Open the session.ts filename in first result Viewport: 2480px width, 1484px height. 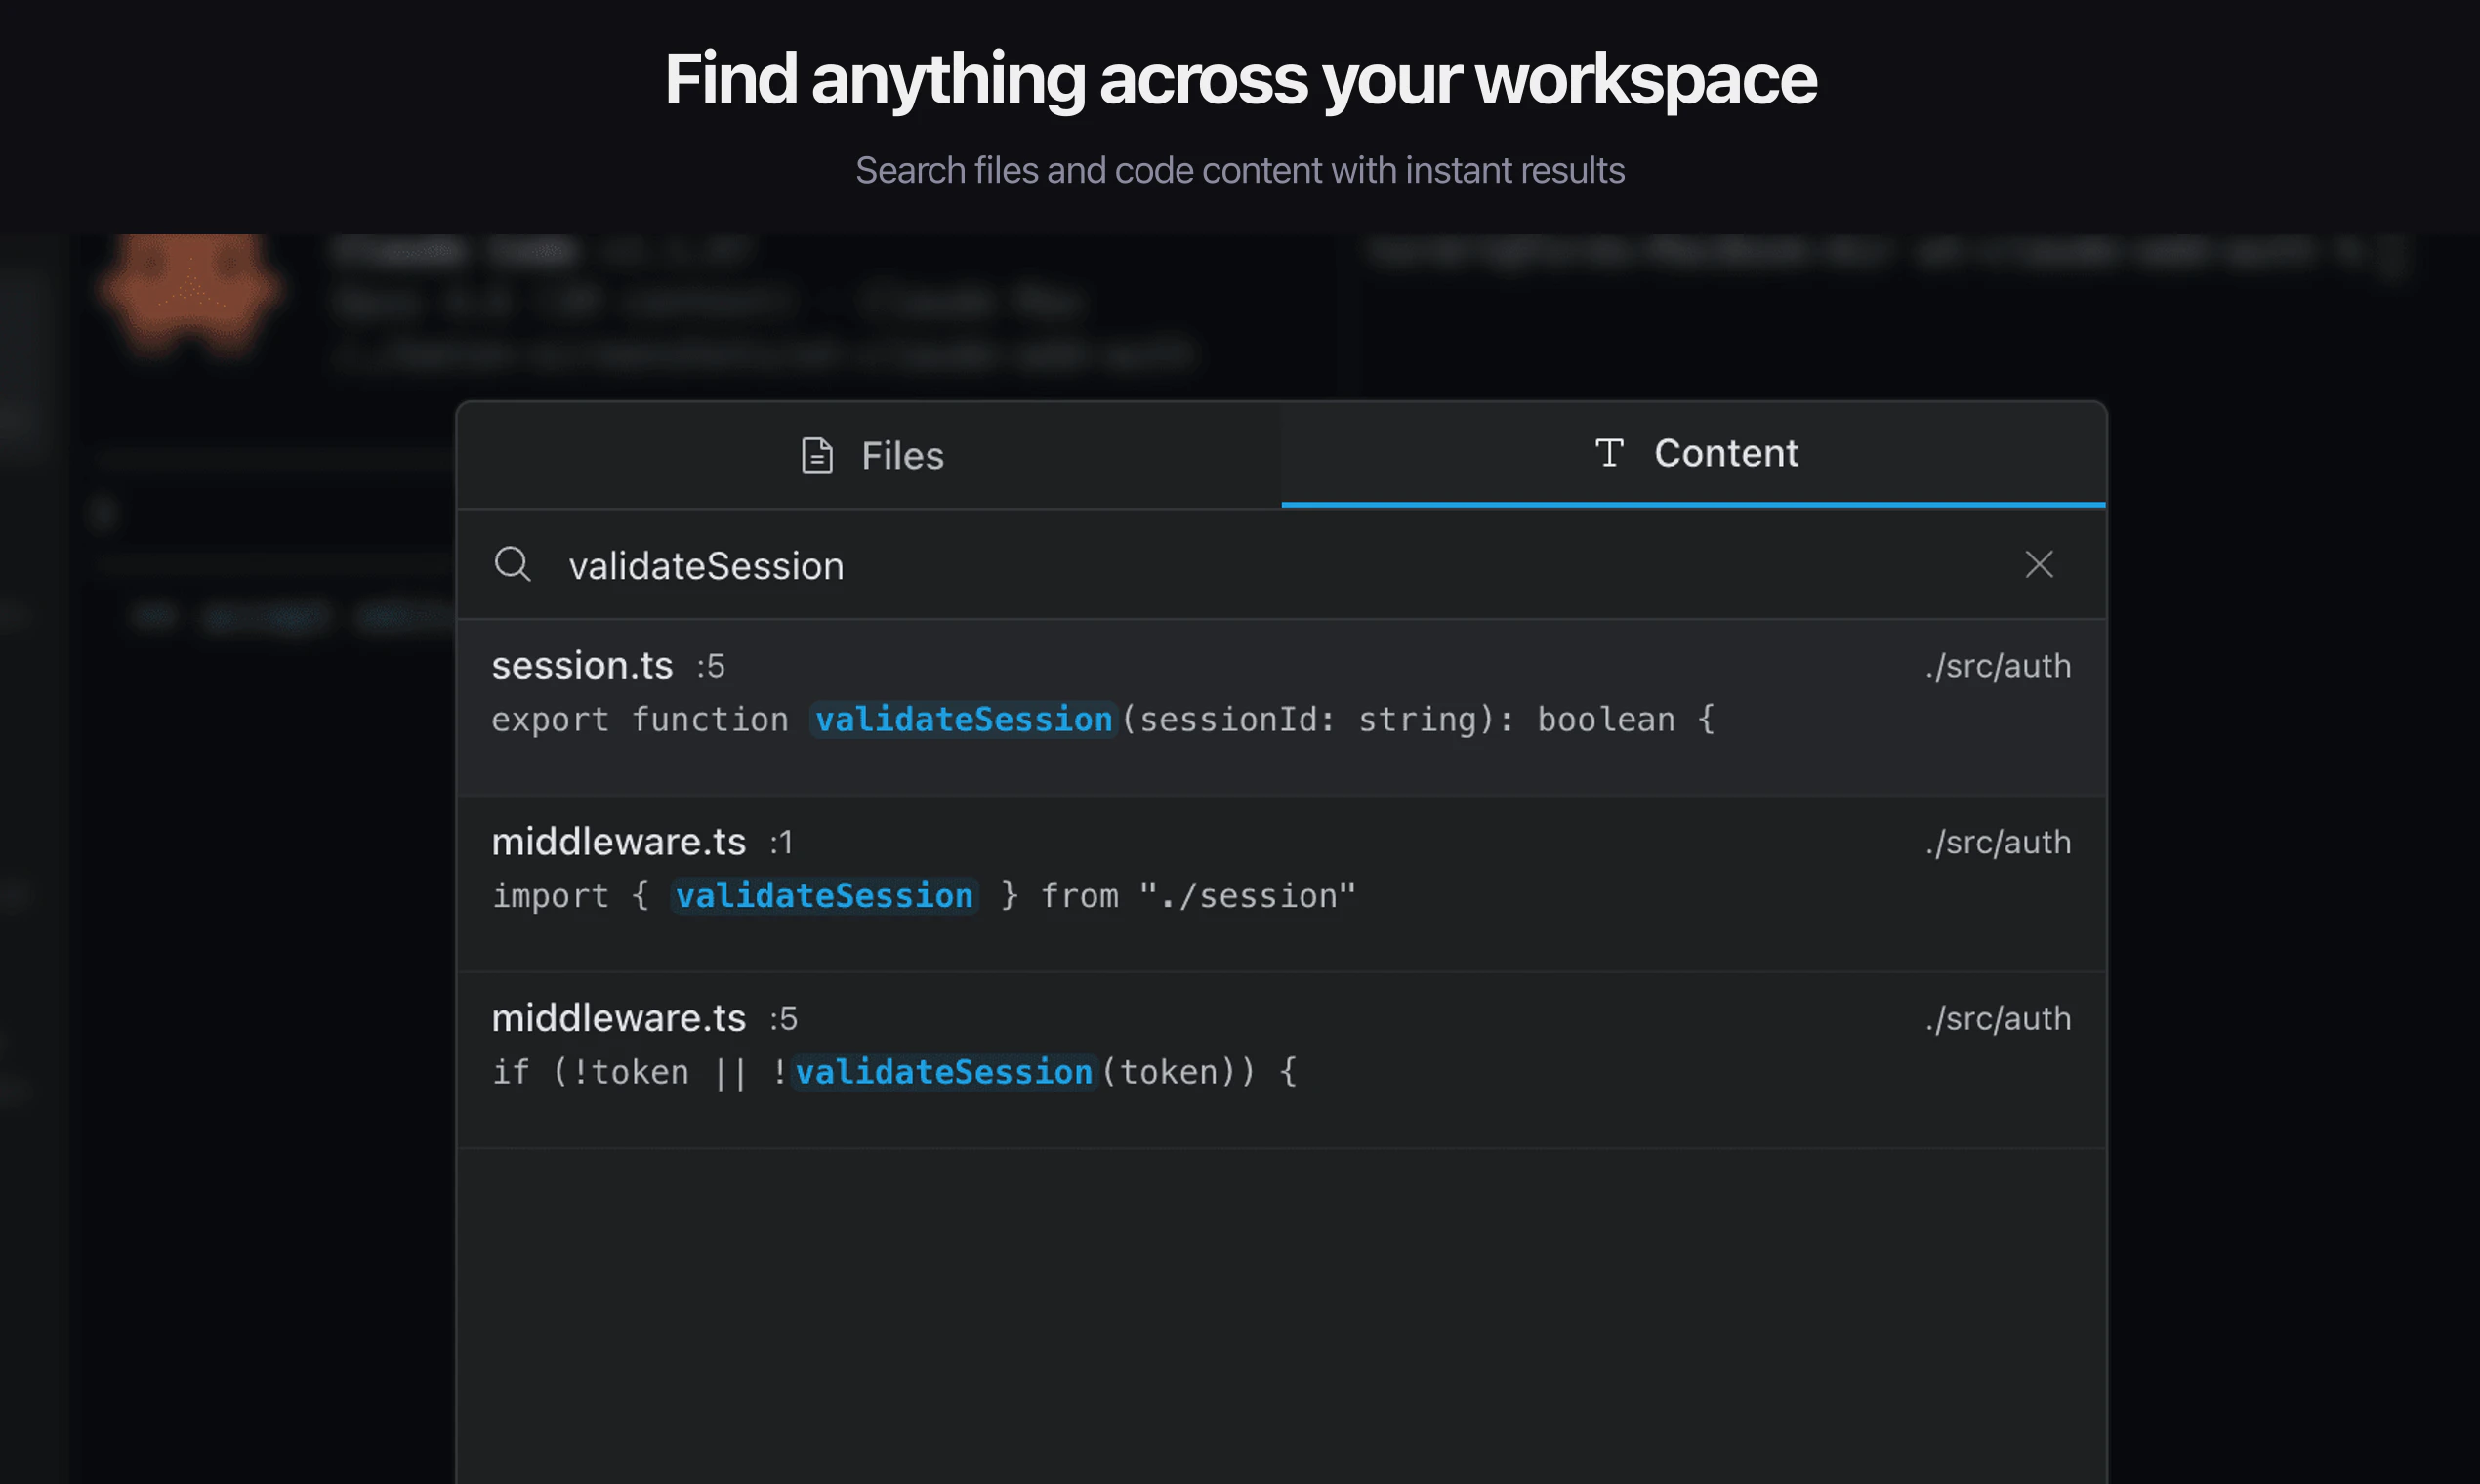(x=582, y=665)
